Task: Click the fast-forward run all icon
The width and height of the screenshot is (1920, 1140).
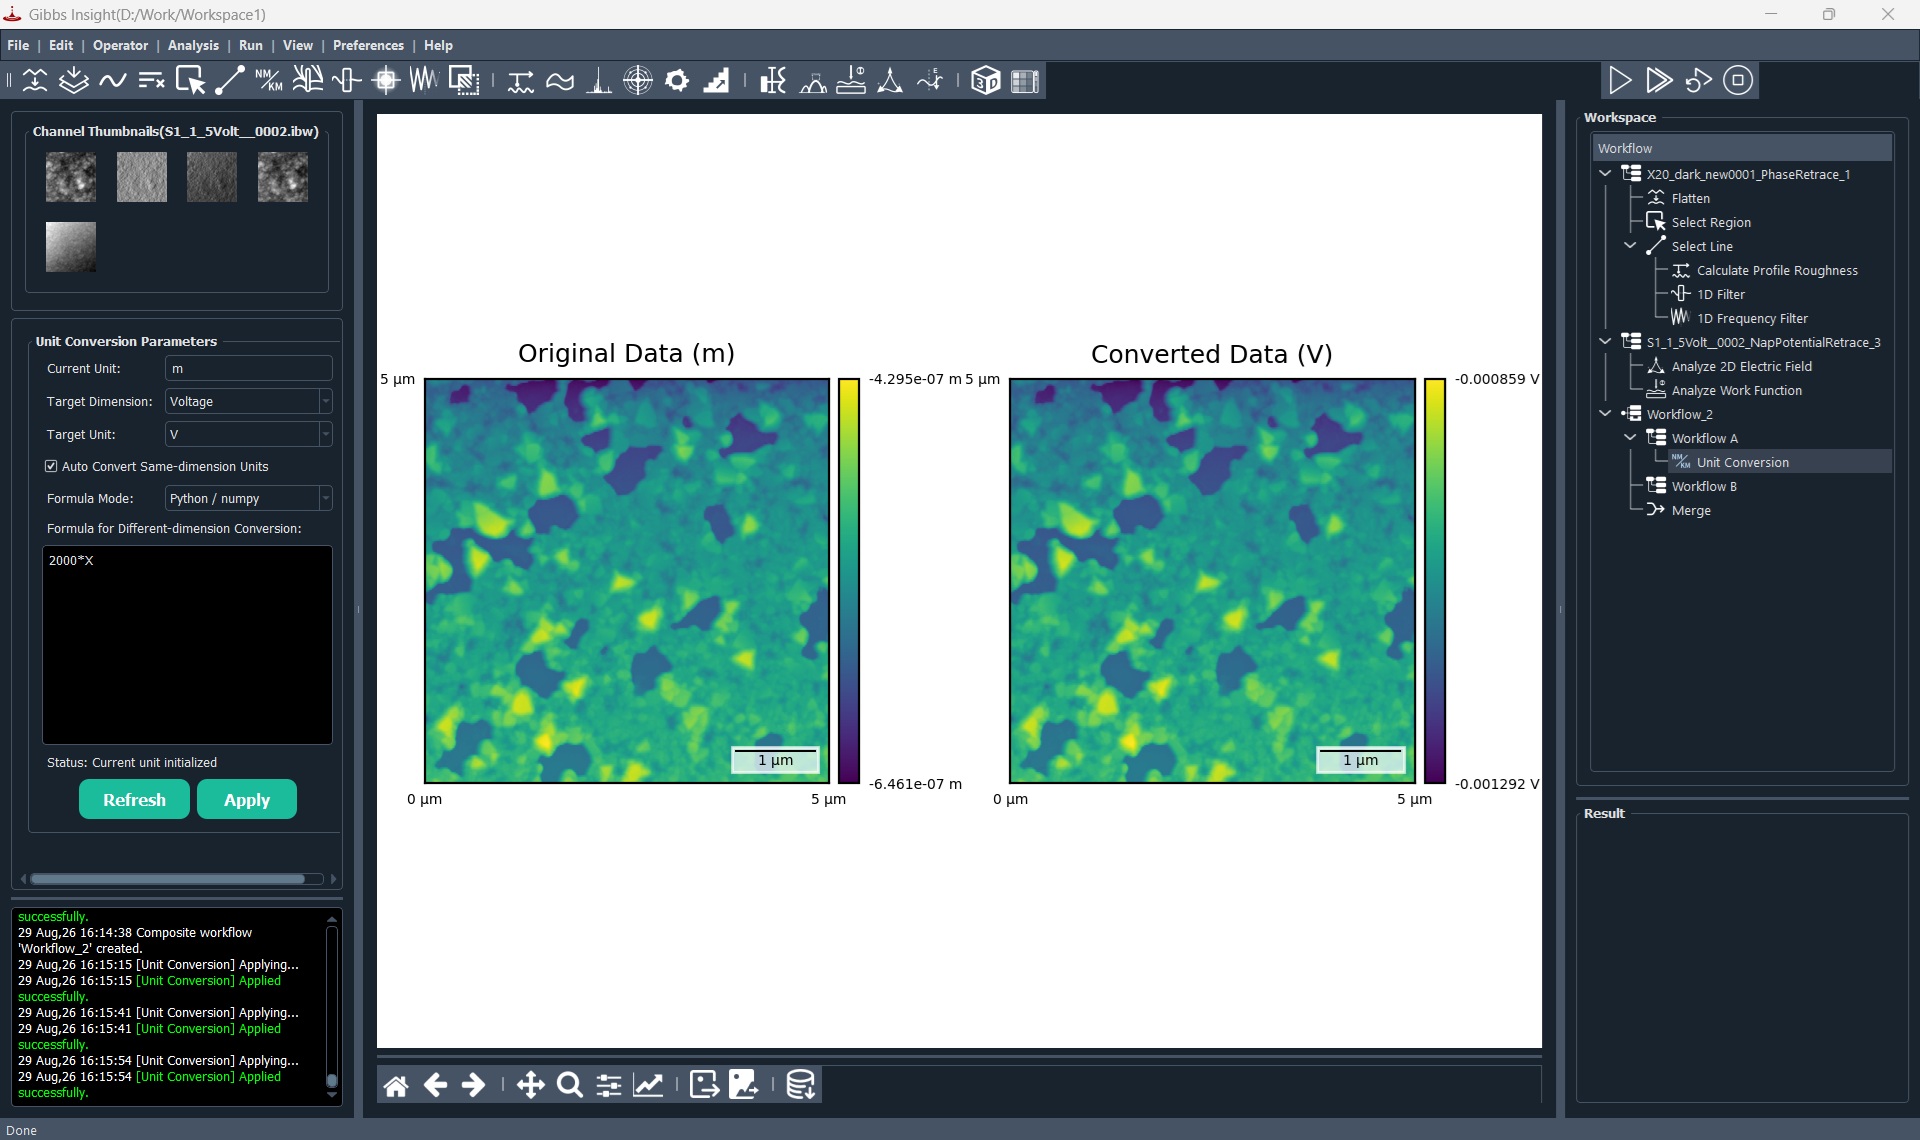Action: (x=1659, y=80)
